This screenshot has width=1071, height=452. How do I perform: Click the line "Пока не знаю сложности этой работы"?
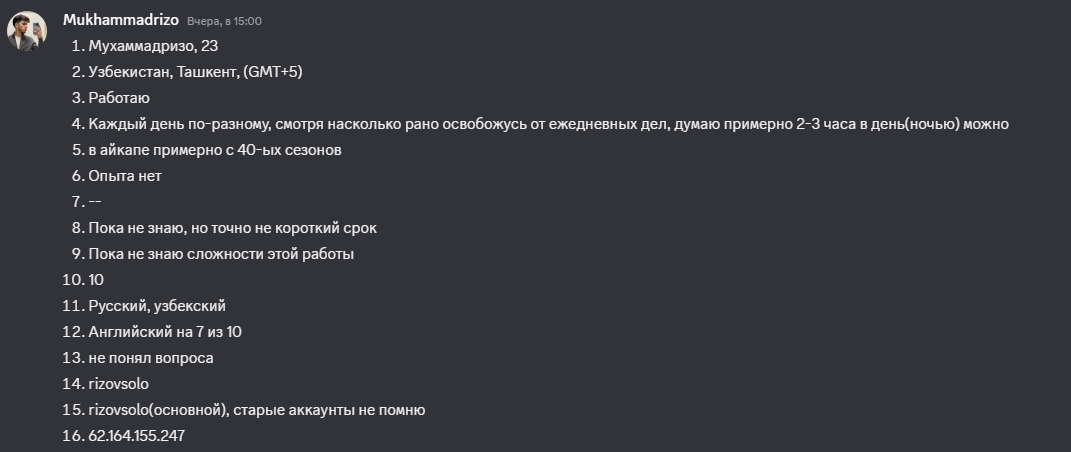pos(221,254)
